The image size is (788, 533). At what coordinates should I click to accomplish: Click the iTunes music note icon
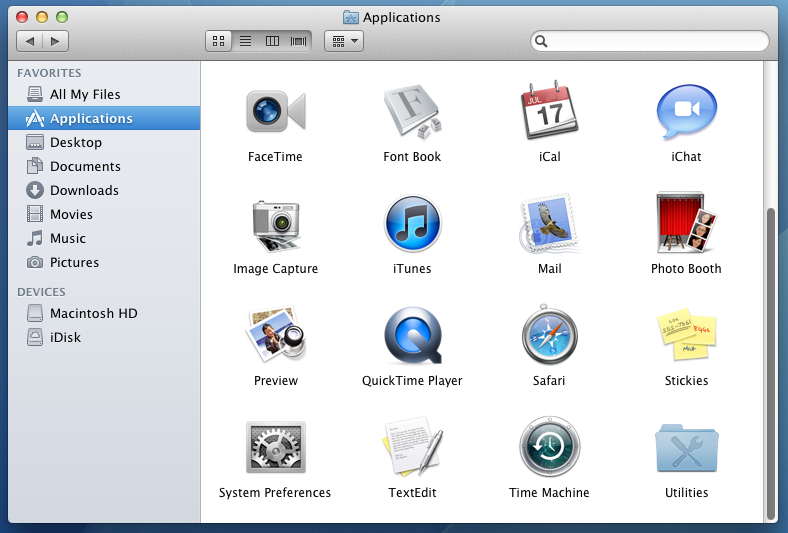[x=412, y=224]
